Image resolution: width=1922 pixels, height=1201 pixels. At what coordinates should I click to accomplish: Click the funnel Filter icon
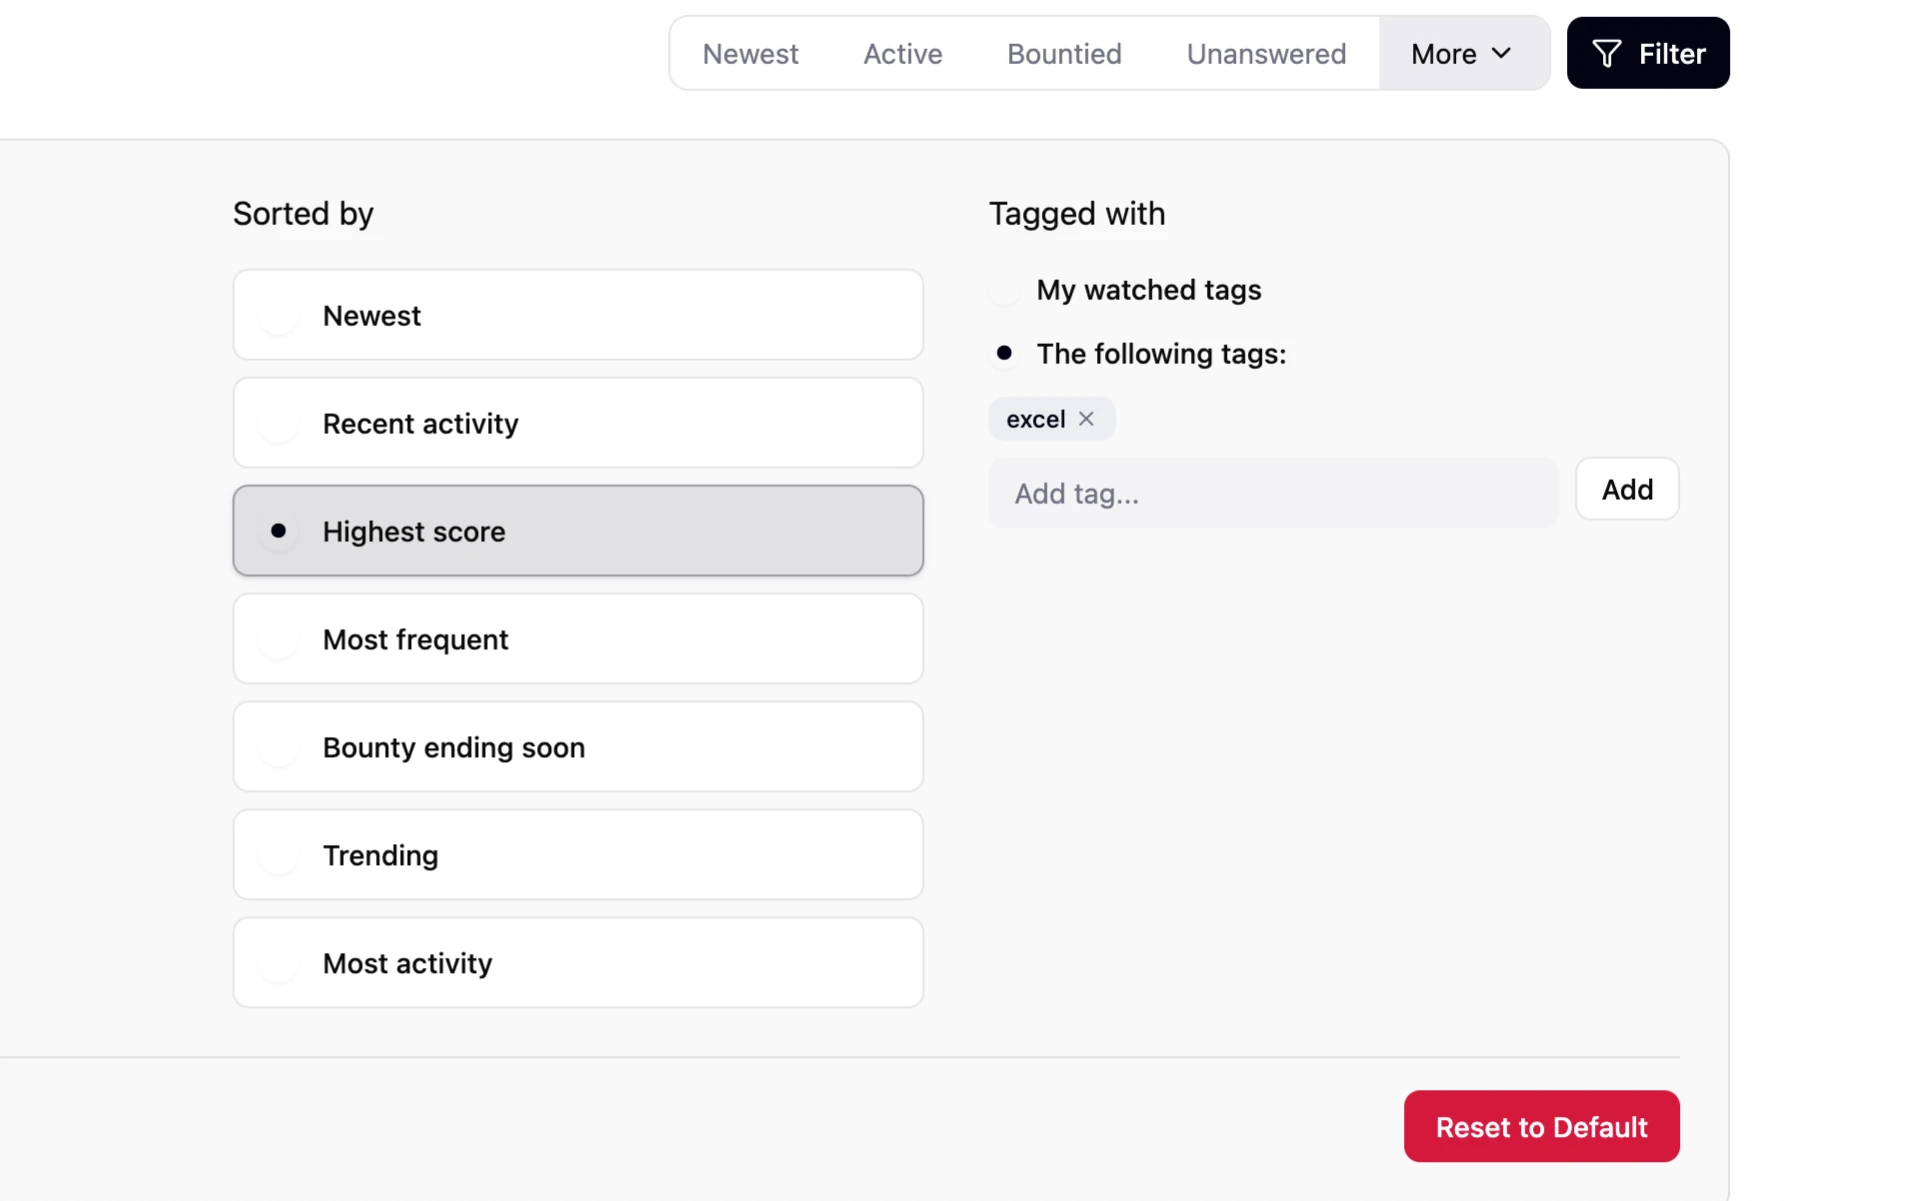[x=1606, y=54]
